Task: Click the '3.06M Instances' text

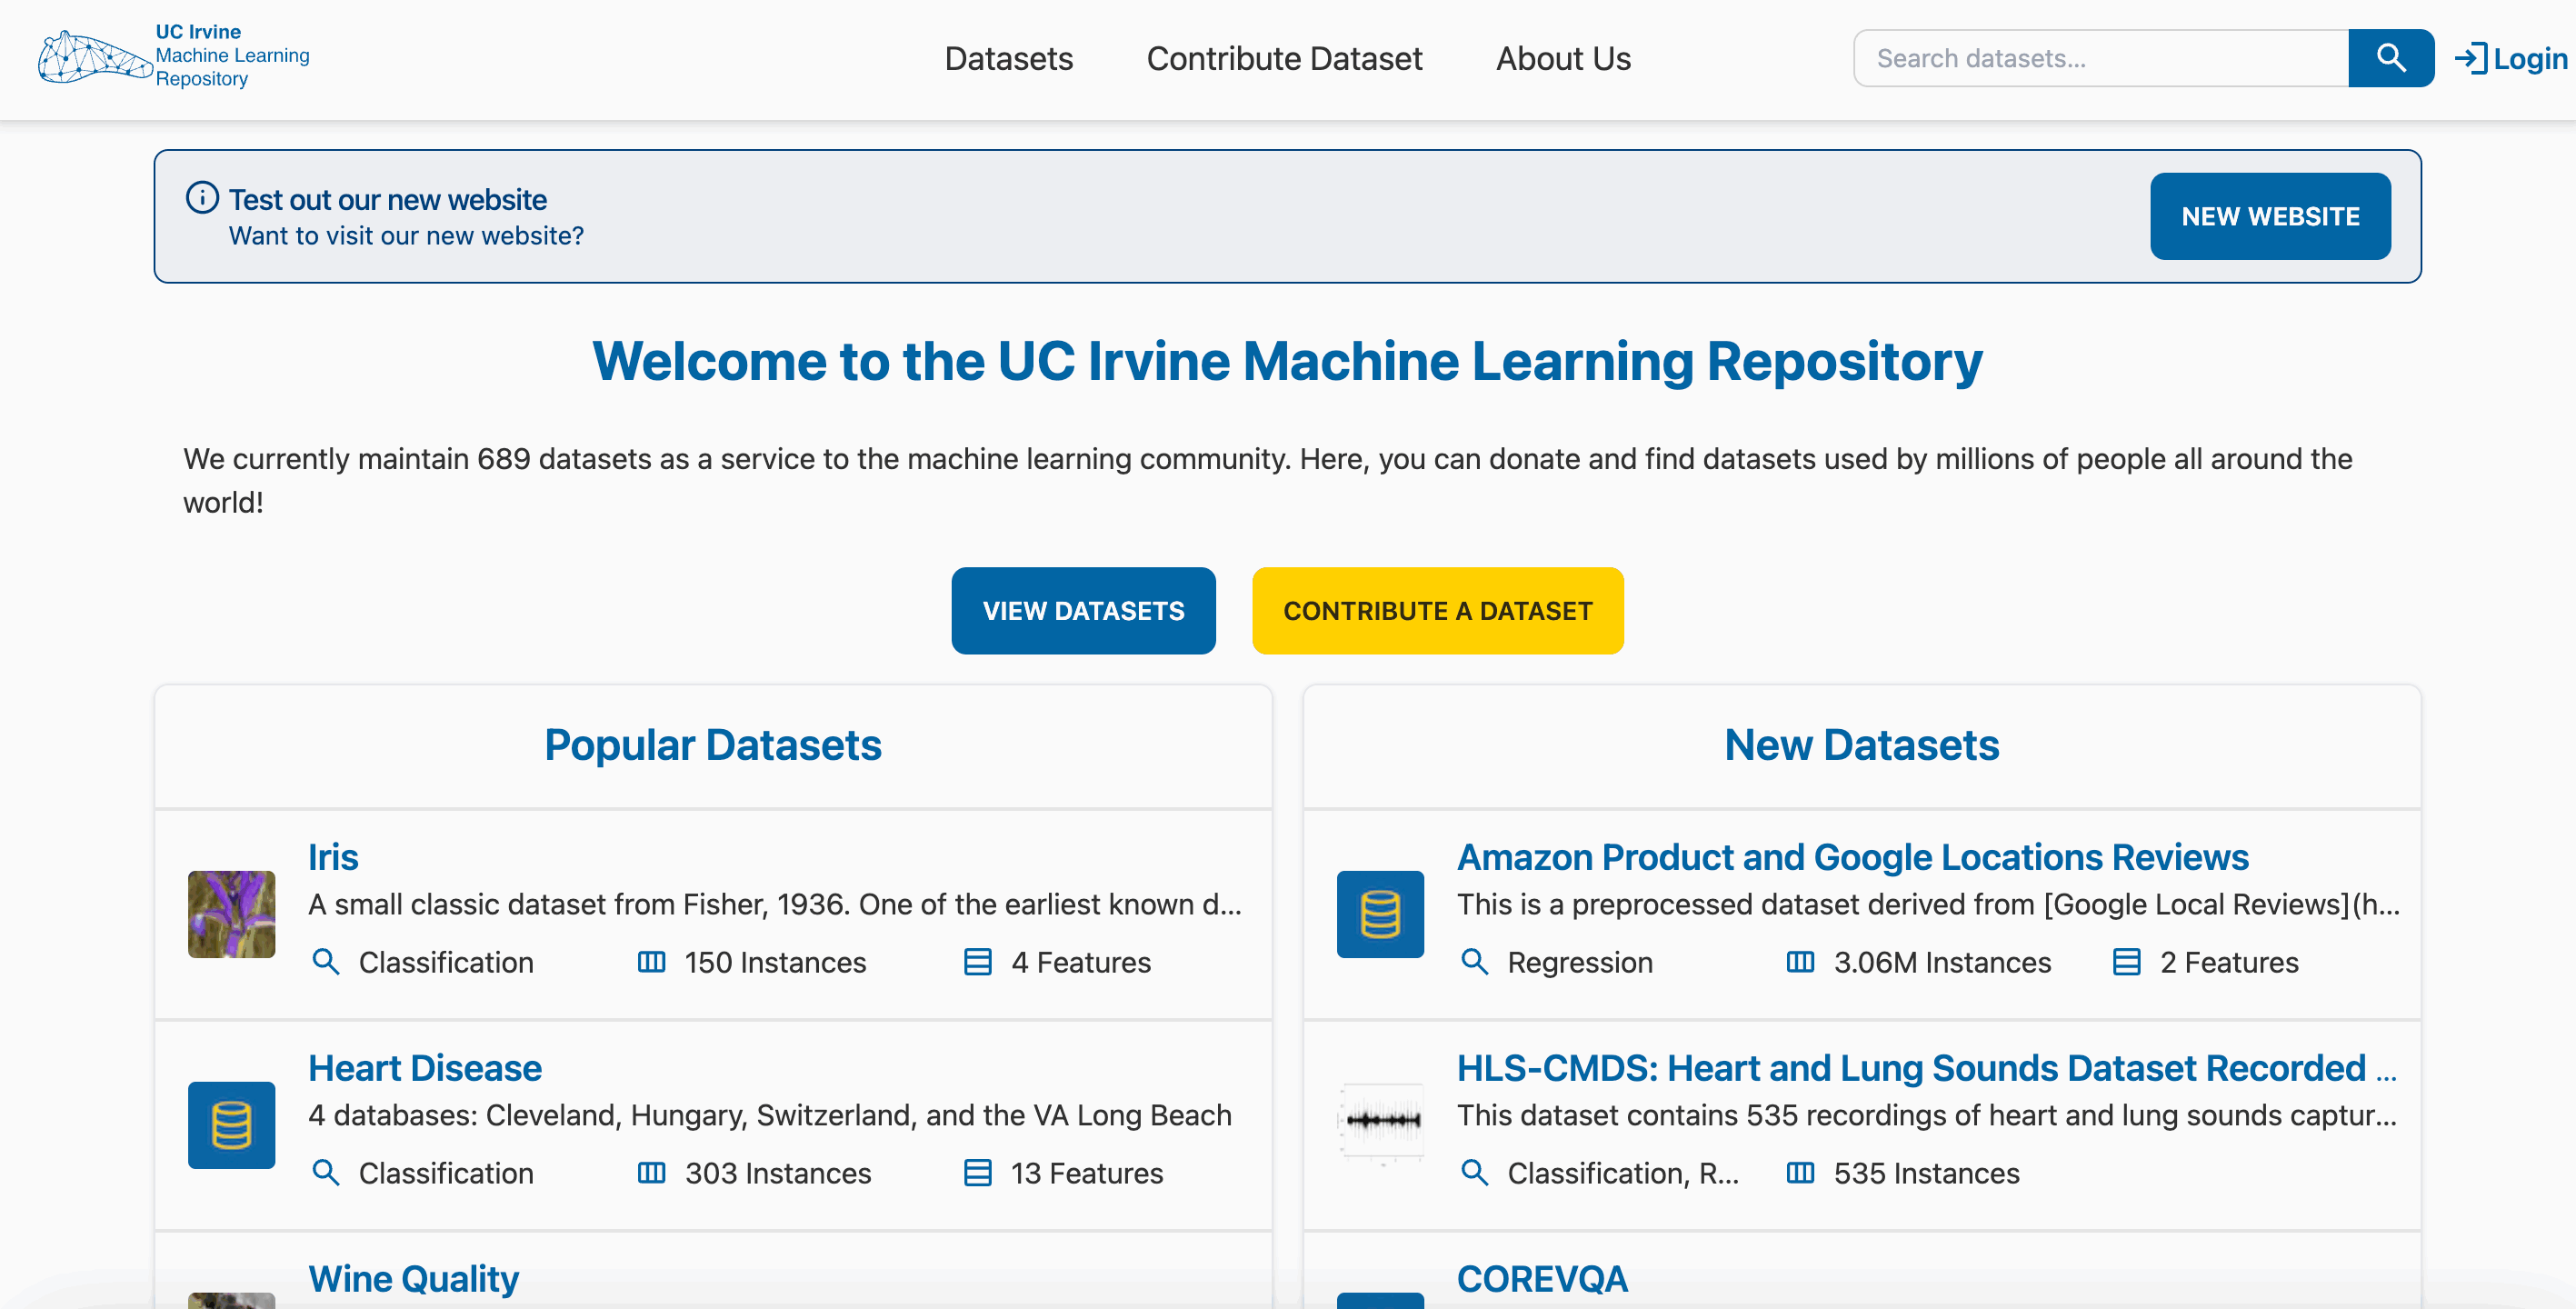Action: tap(1942, 962)
